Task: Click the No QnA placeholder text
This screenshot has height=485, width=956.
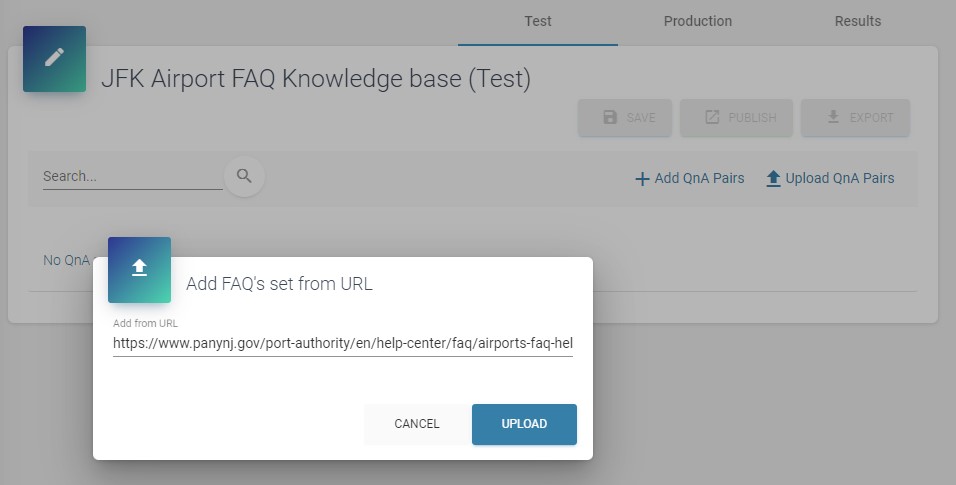Action: click(66, 260)
